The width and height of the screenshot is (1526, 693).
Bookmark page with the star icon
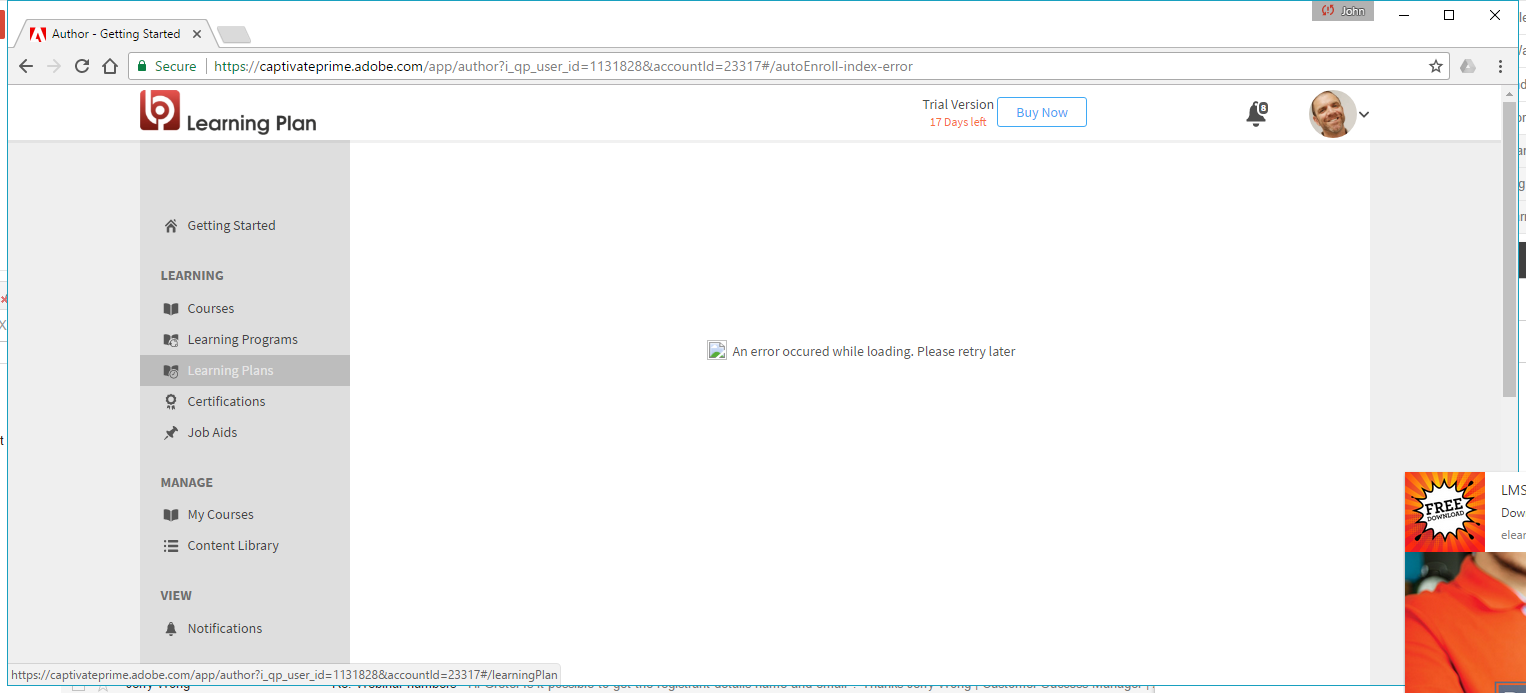(x=1436, y=66)
